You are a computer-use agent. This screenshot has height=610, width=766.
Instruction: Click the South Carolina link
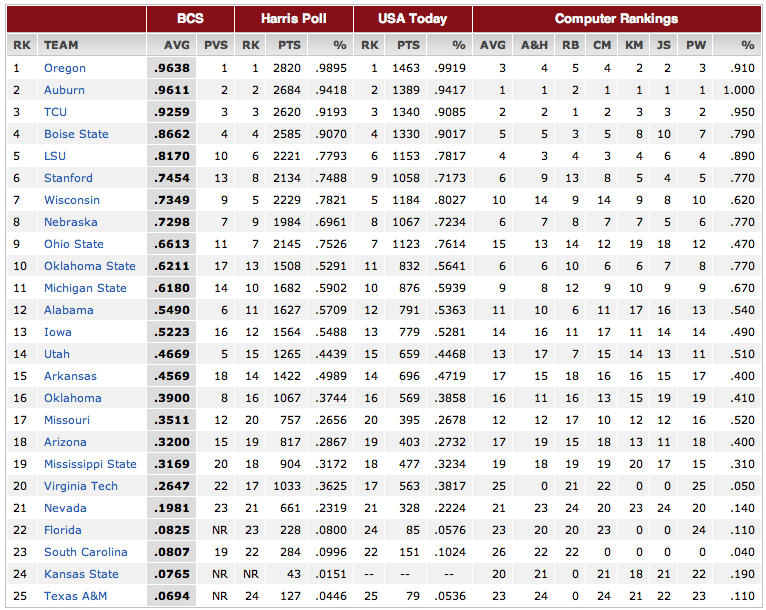(85, 551)
